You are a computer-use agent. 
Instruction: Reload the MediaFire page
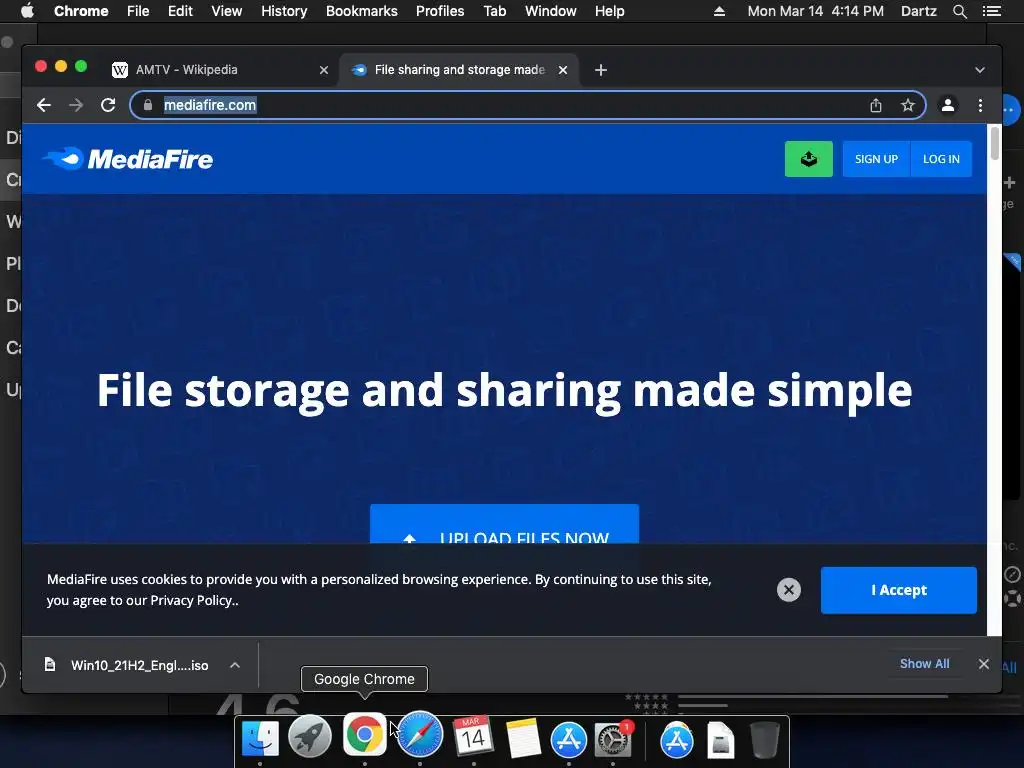[x=108, y=105]
